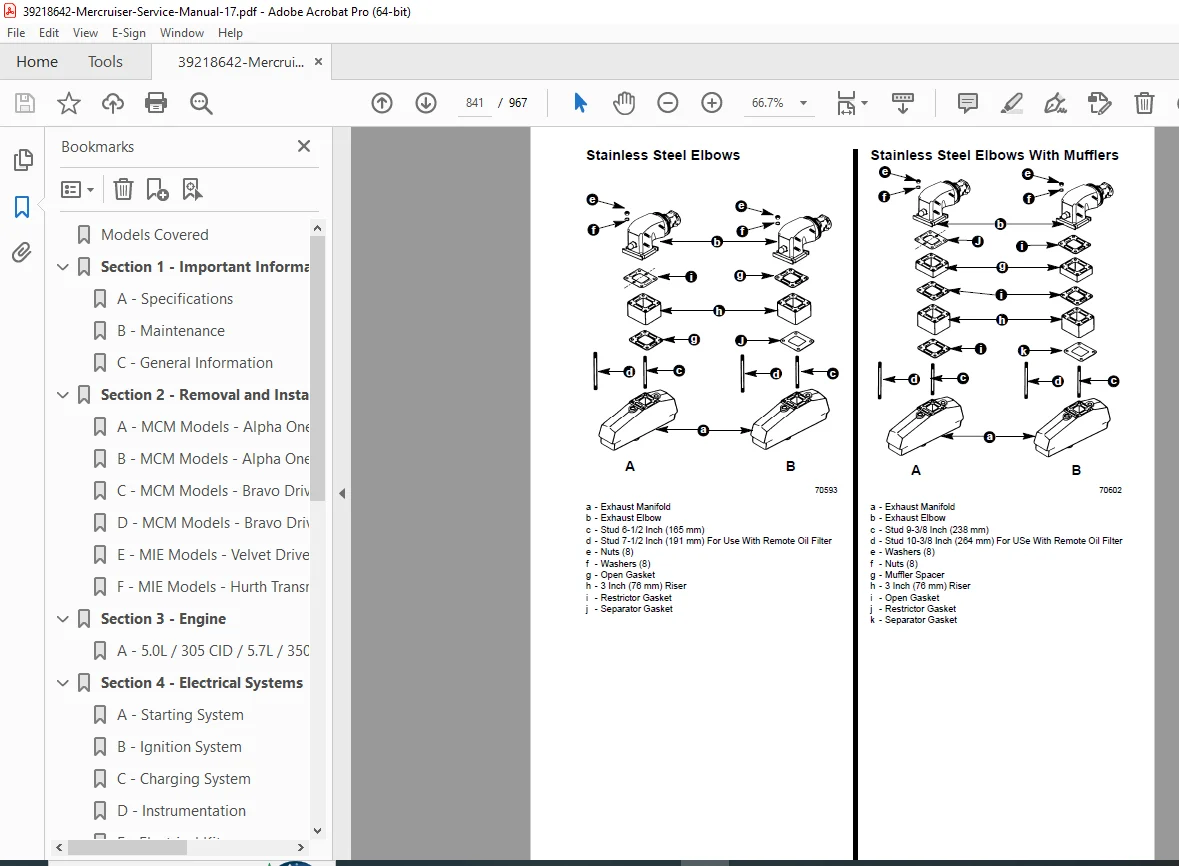Click the page number field showing 841
Screen dimensions: 1179x866
[474, 103]
